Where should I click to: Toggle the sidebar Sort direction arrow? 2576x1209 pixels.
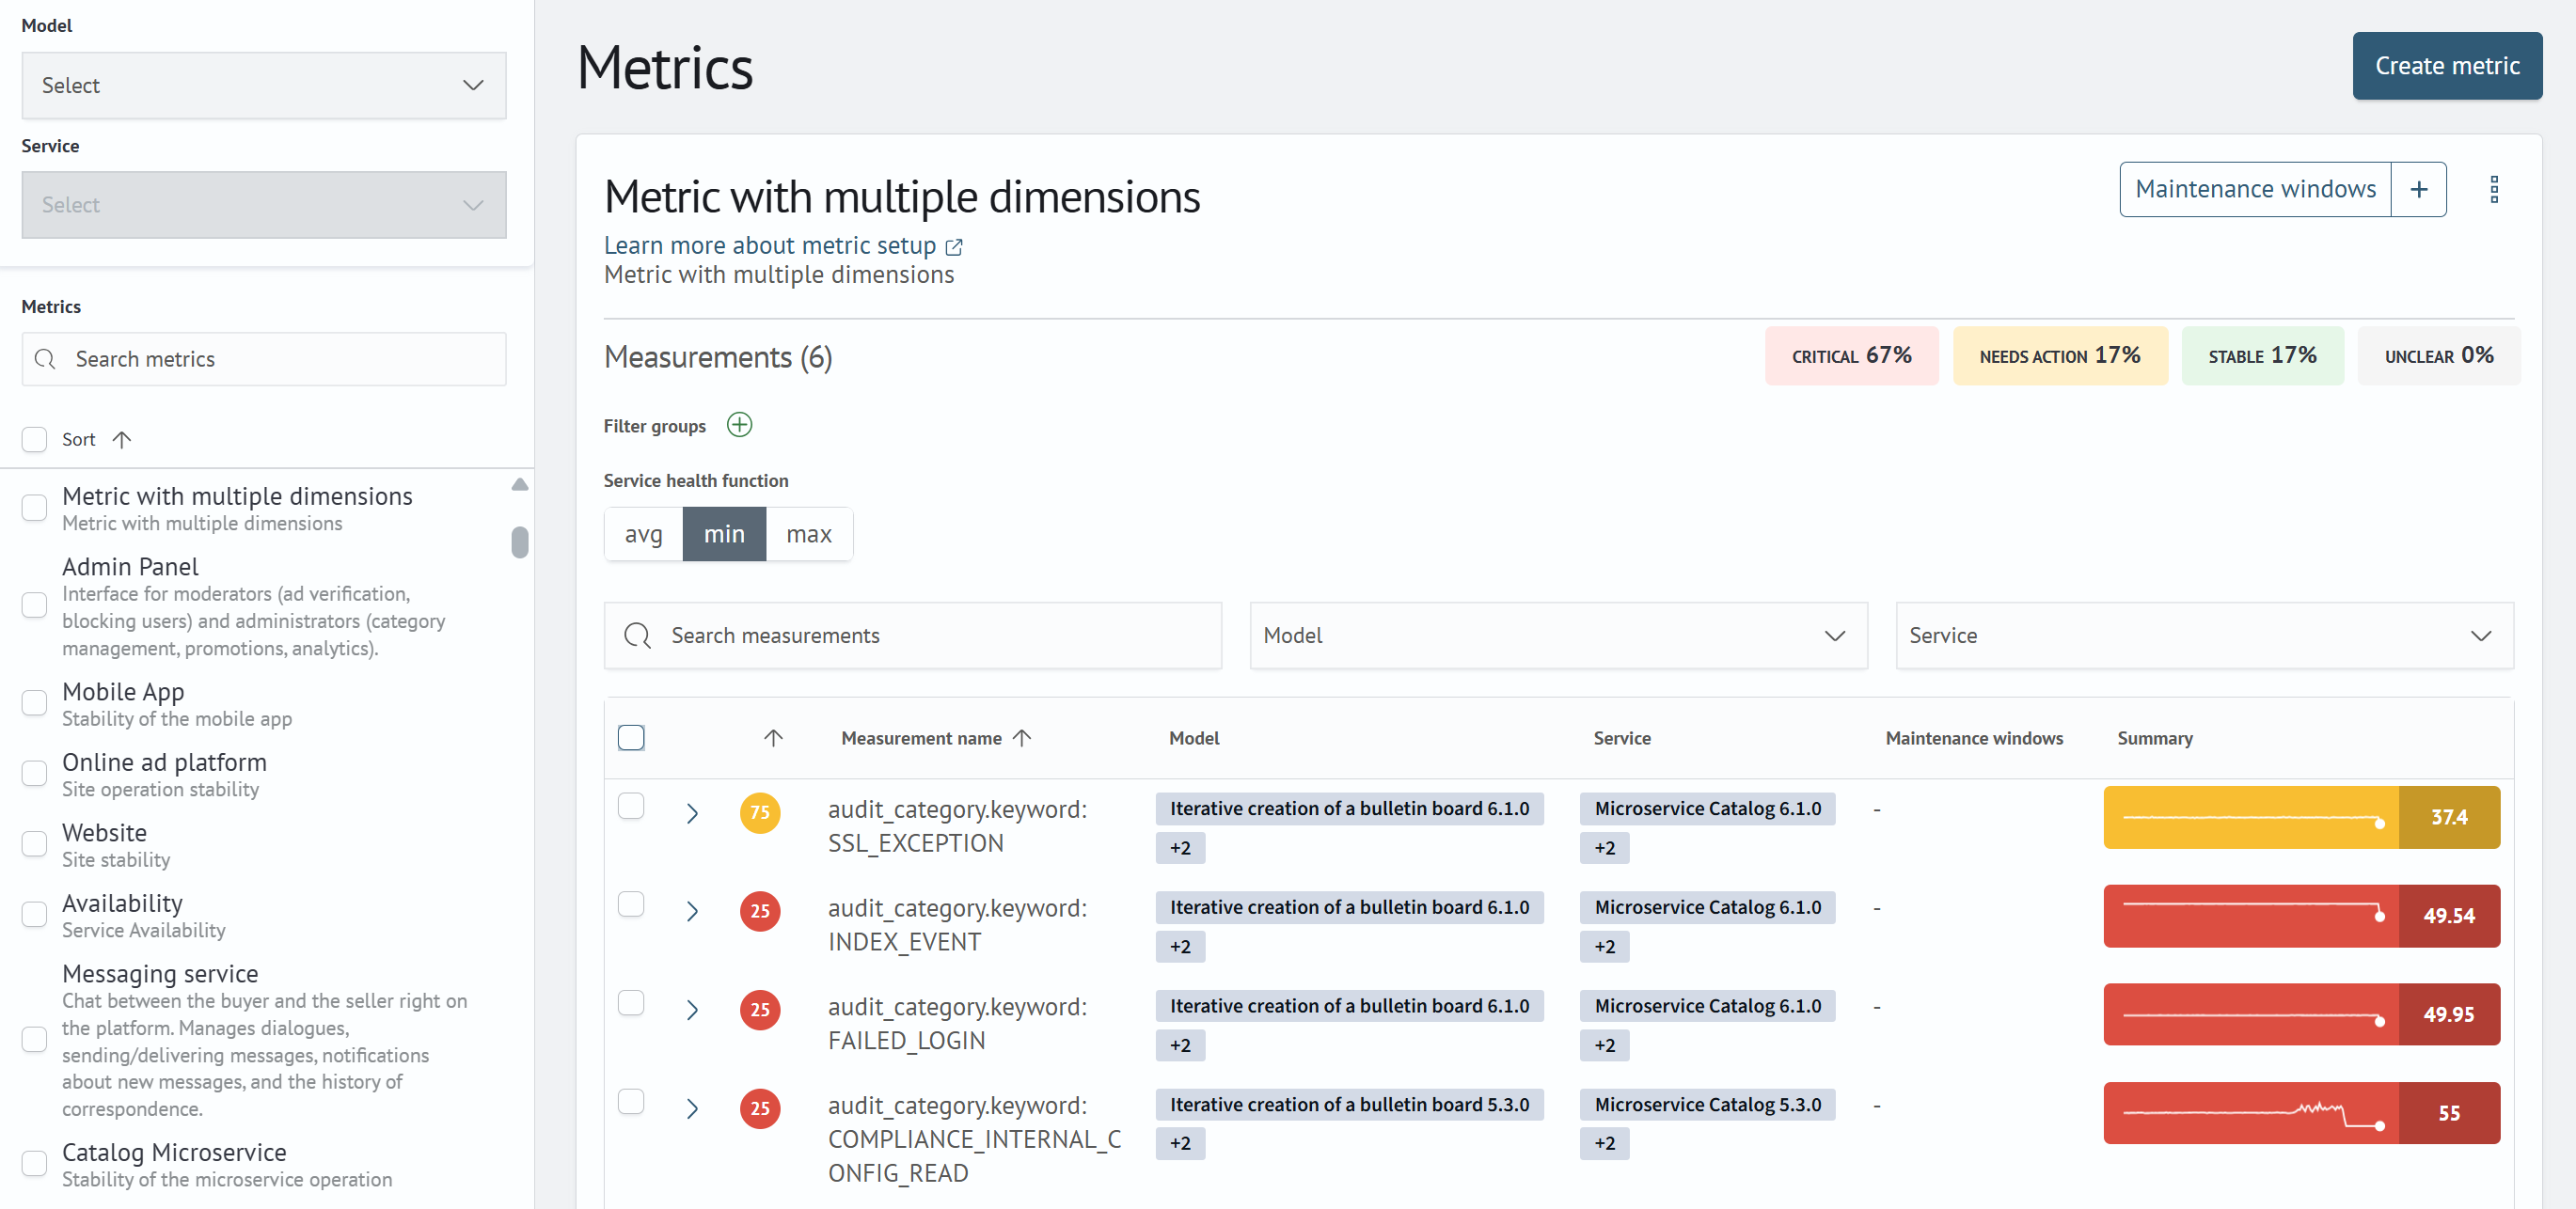pos(122,439)
